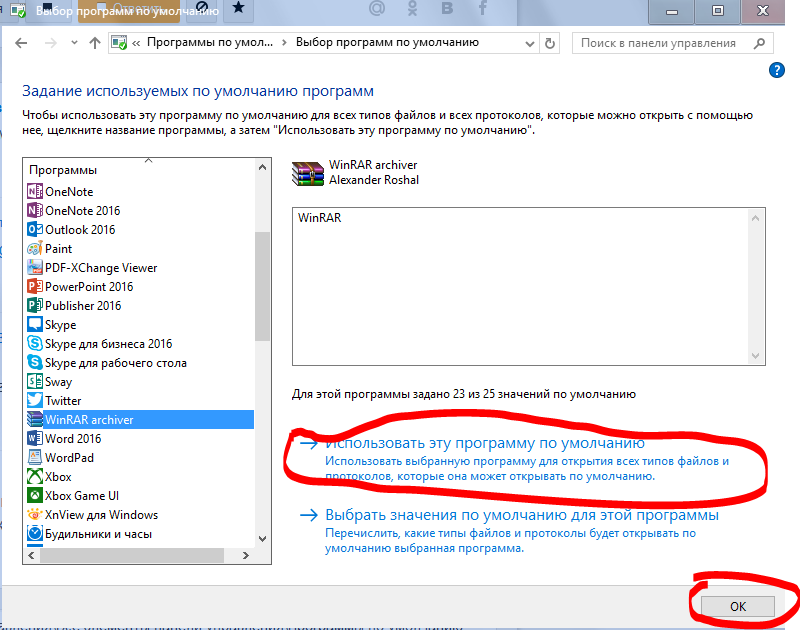The width and height of the screenshot is (800, 630).
Task: Expand the address bar history dropdown
Action: (x=530, y=44)
